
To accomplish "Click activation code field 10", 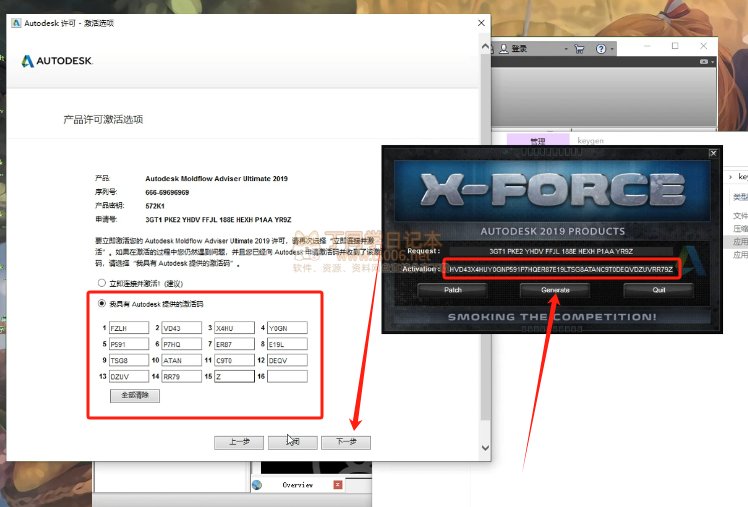I will click(x=182, y=360).
